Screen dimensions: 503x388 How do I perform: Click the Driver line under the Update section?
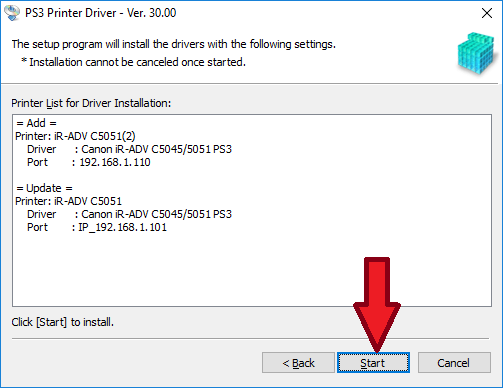tap(129, 214)
